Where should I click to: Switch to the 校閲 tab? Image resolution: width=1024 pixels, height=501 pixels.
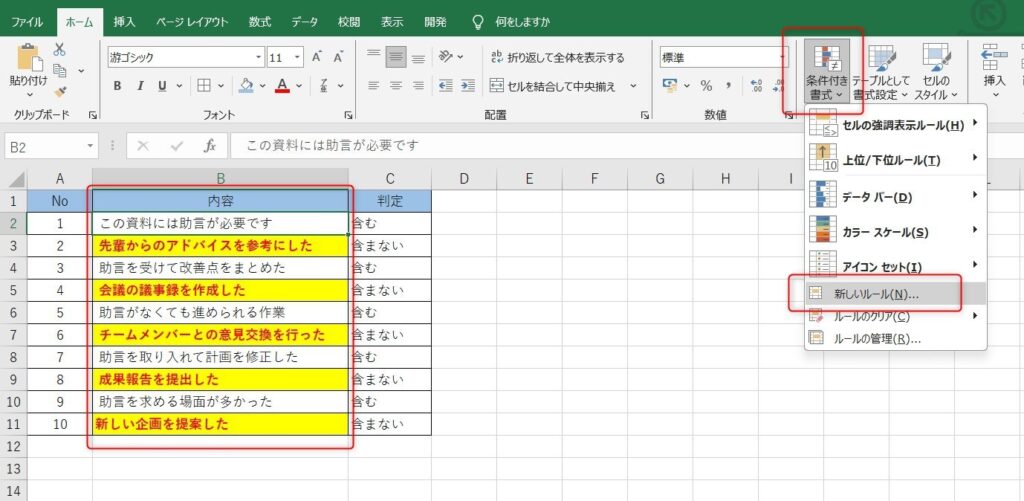pyautogui.click(x=349, y=22)
